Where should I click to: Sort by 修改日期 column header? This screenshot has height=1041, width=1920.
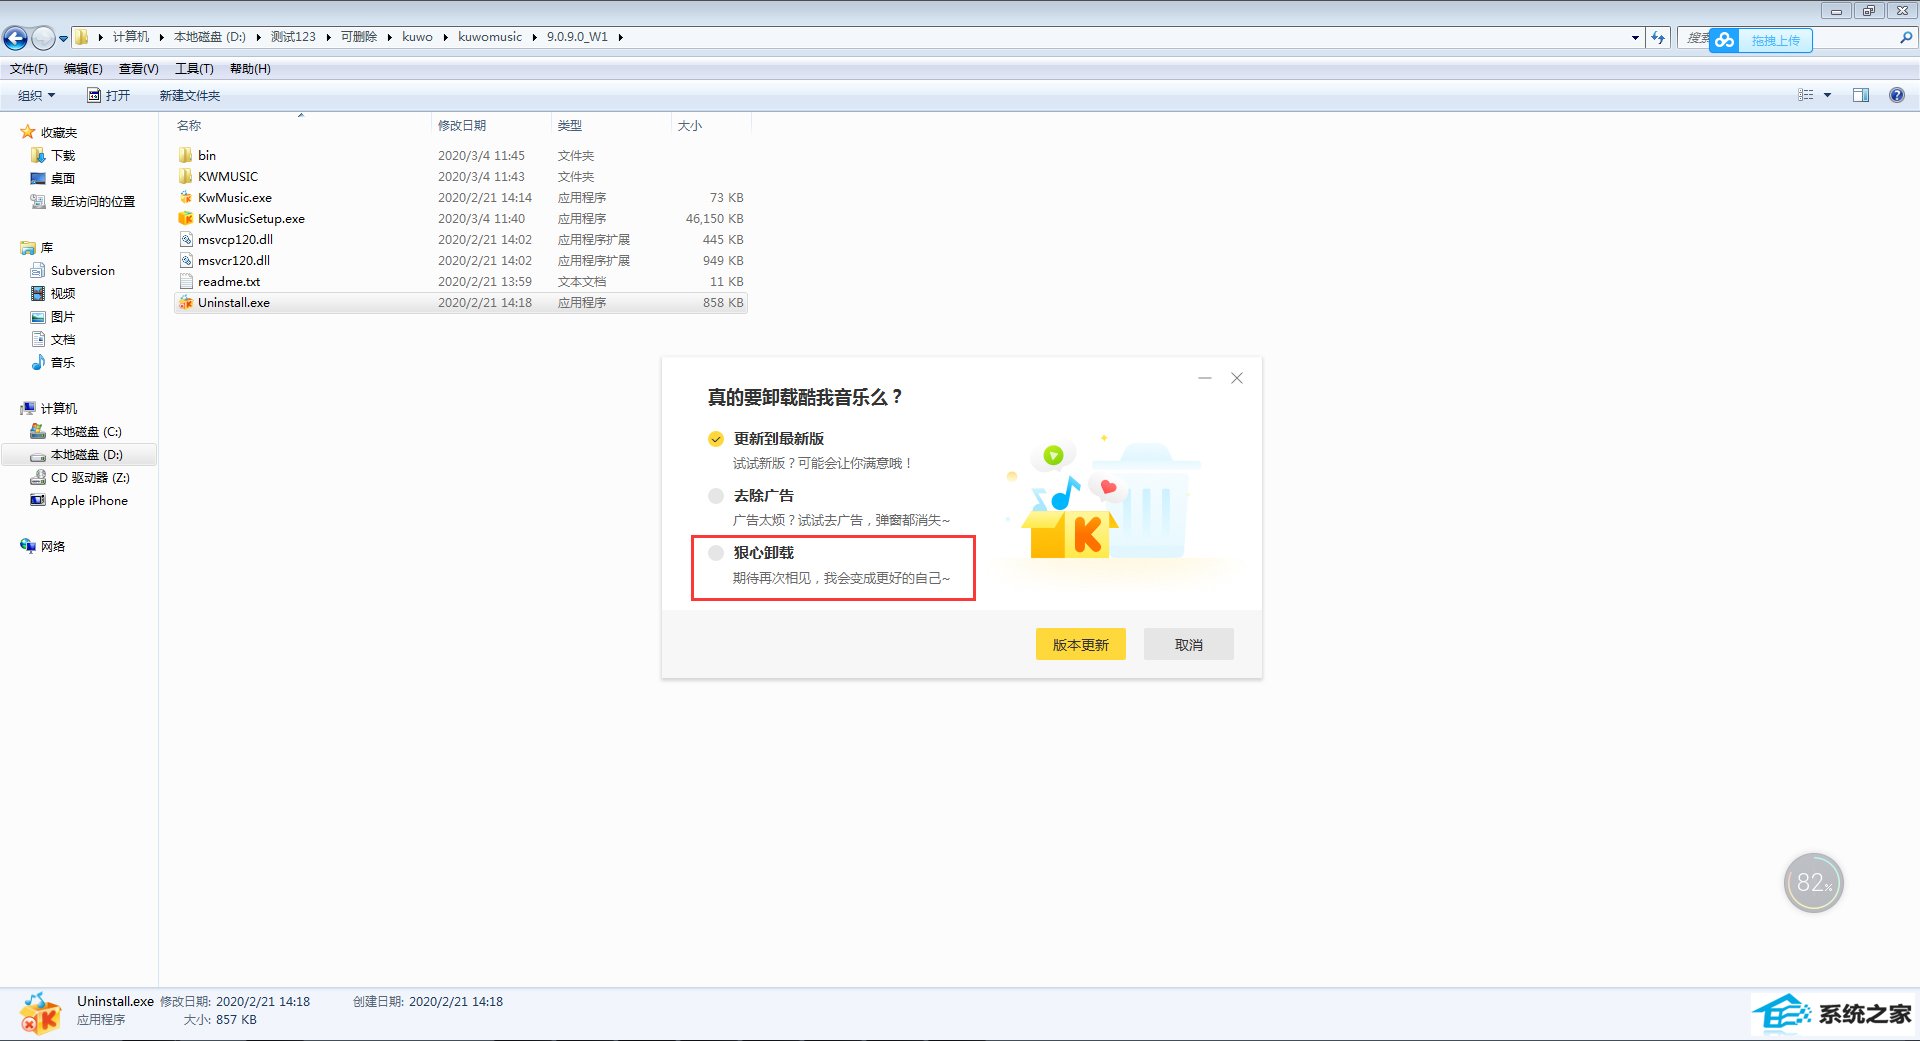click(462, 125)
